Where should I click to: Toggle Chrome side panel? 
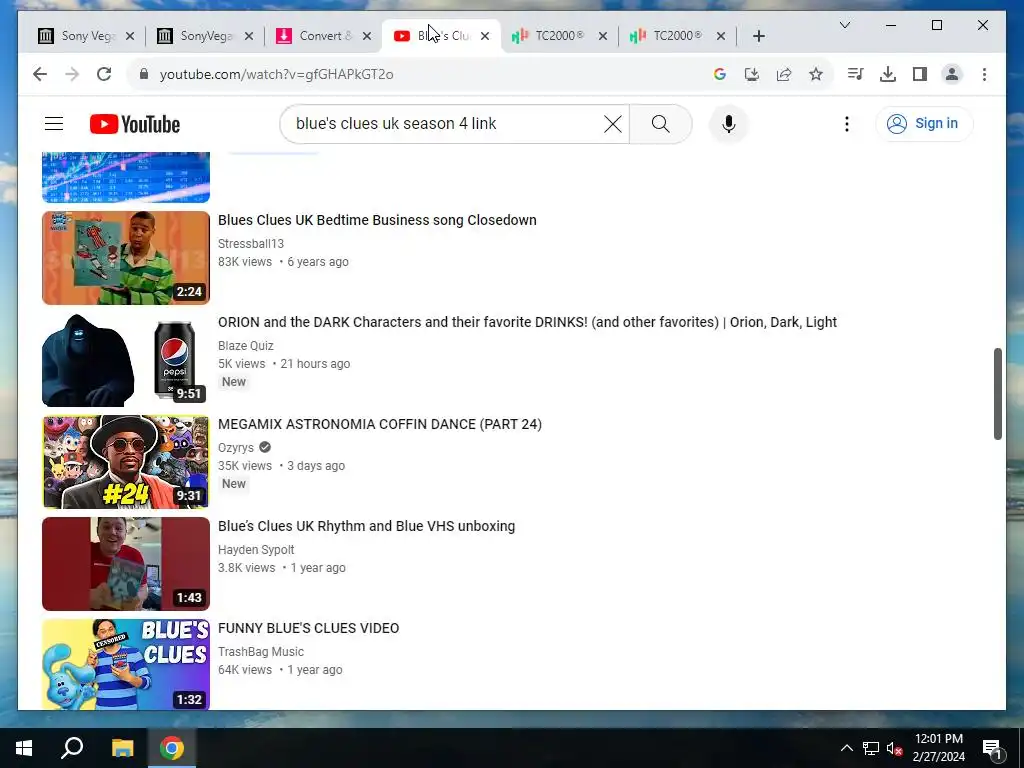[x=920, y=74]
